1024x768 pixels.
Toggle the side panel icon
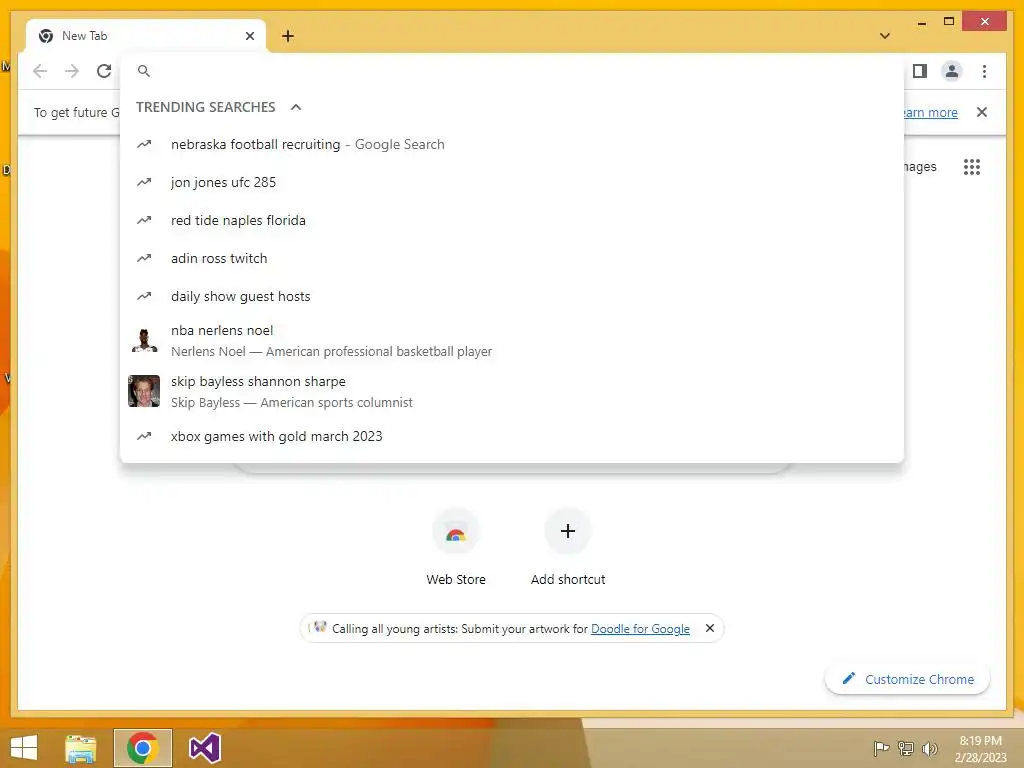920,71
